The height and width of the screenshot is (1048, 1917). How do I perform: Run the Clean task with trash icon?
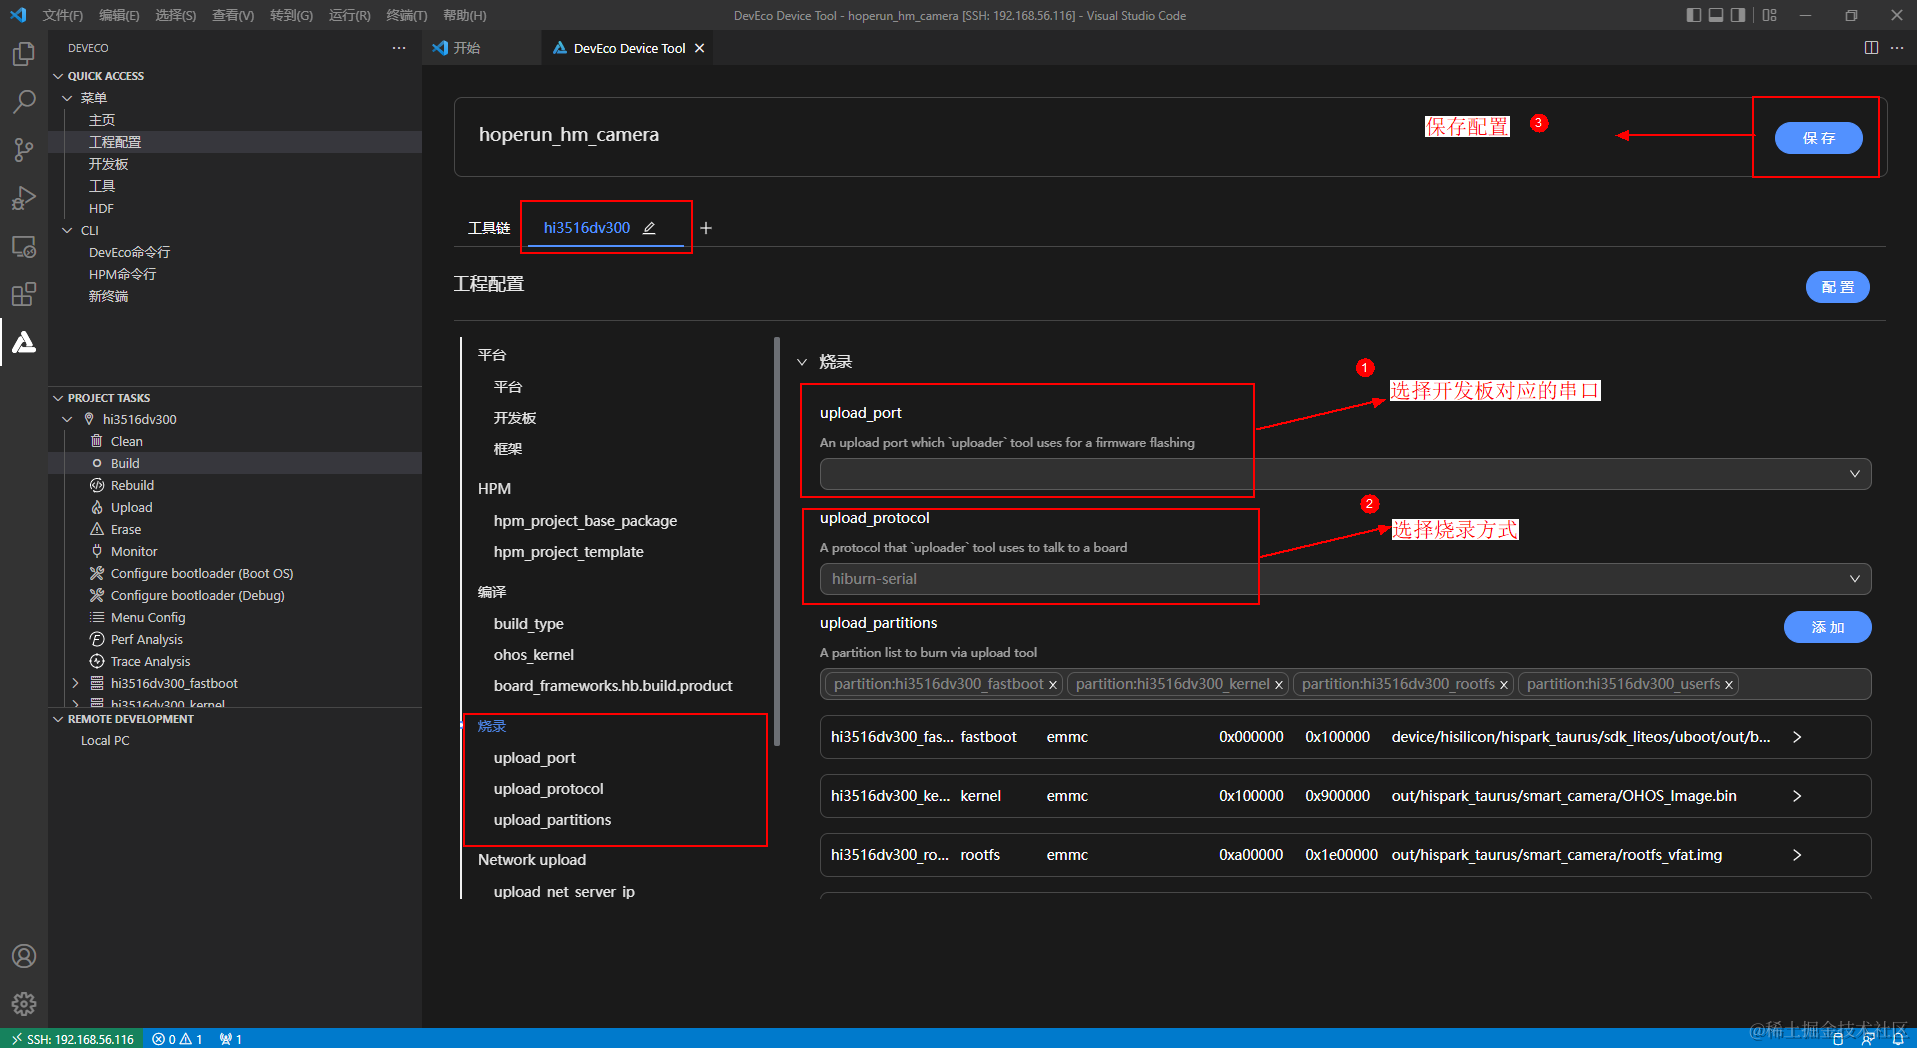coord(96,440)
